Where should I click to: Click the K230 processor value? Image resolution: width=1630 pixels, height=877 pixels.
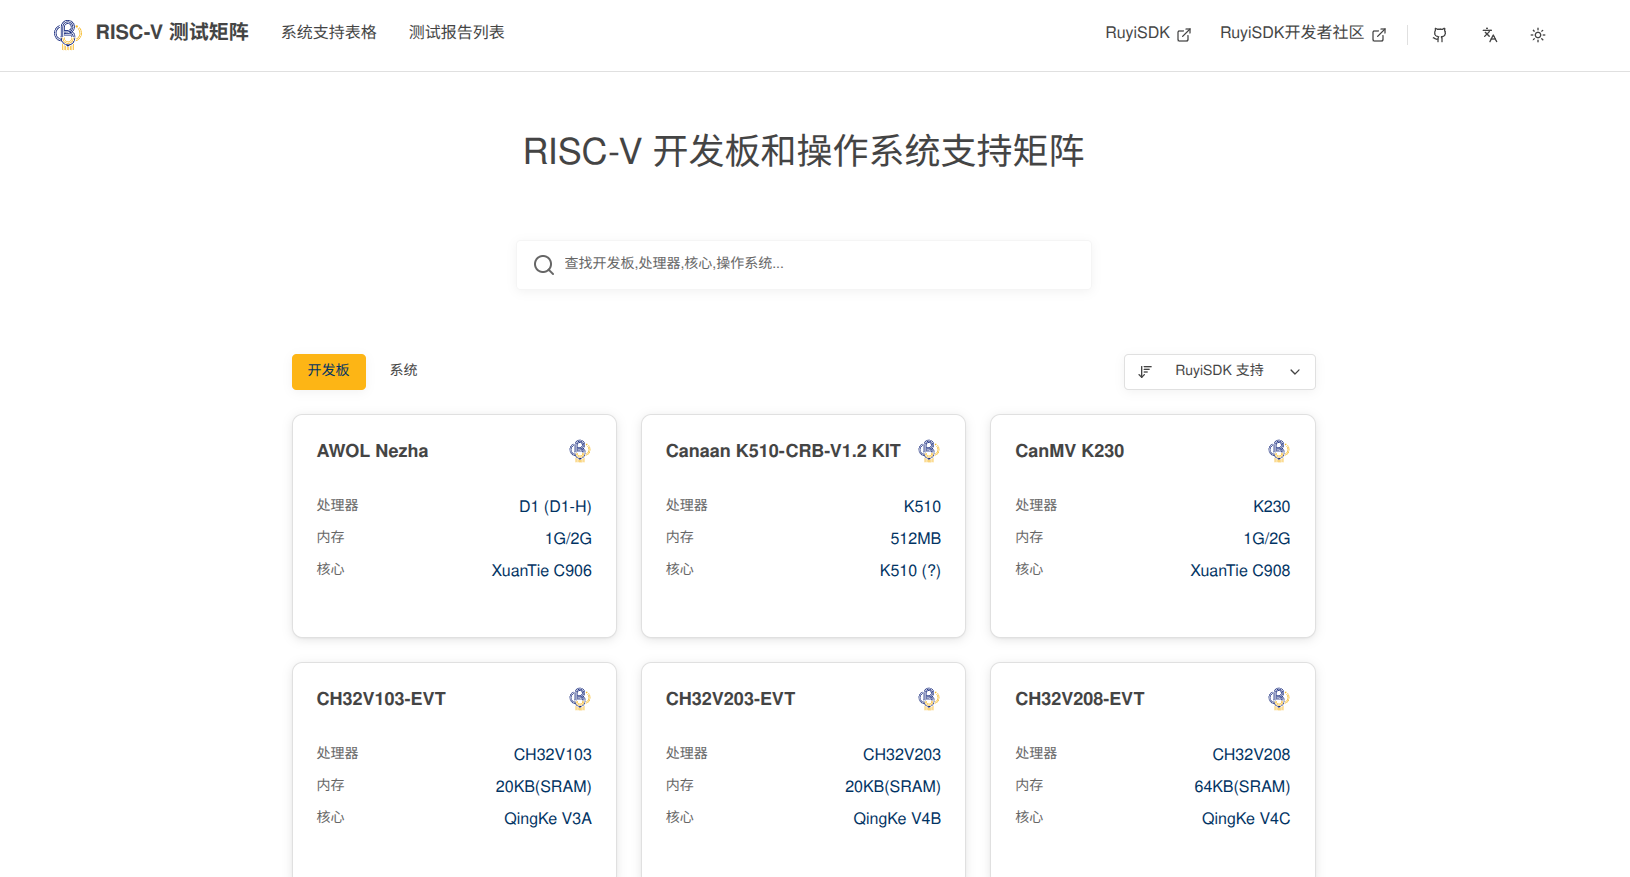click(x=1271, y=507)
